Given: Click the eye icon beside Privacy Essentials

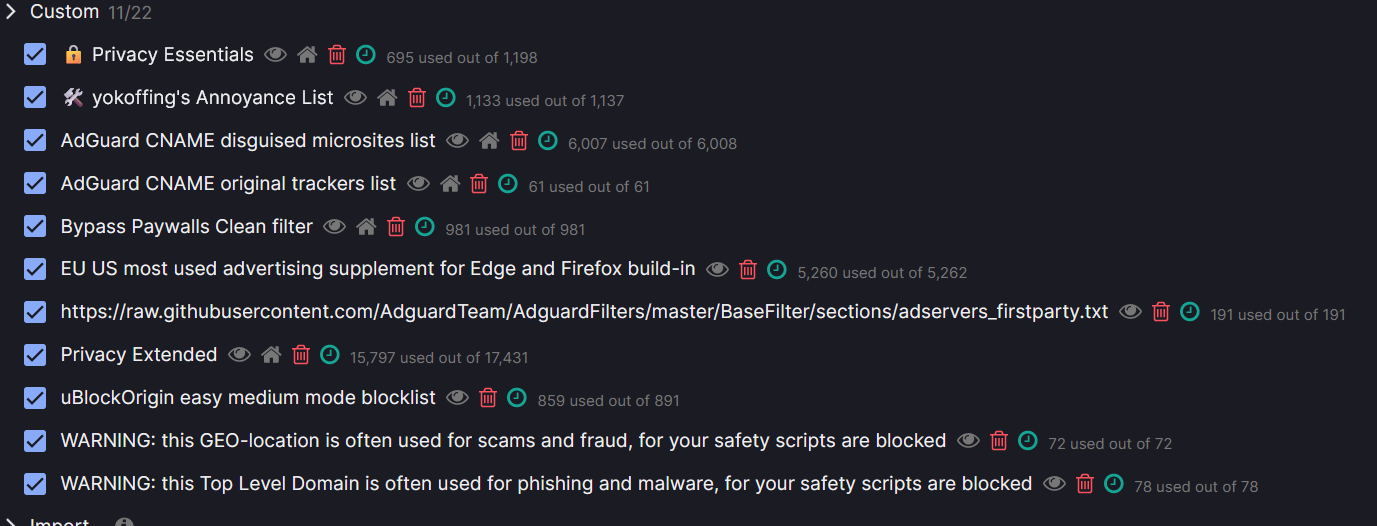Looking at the screenshot, I should pos(275,55).
